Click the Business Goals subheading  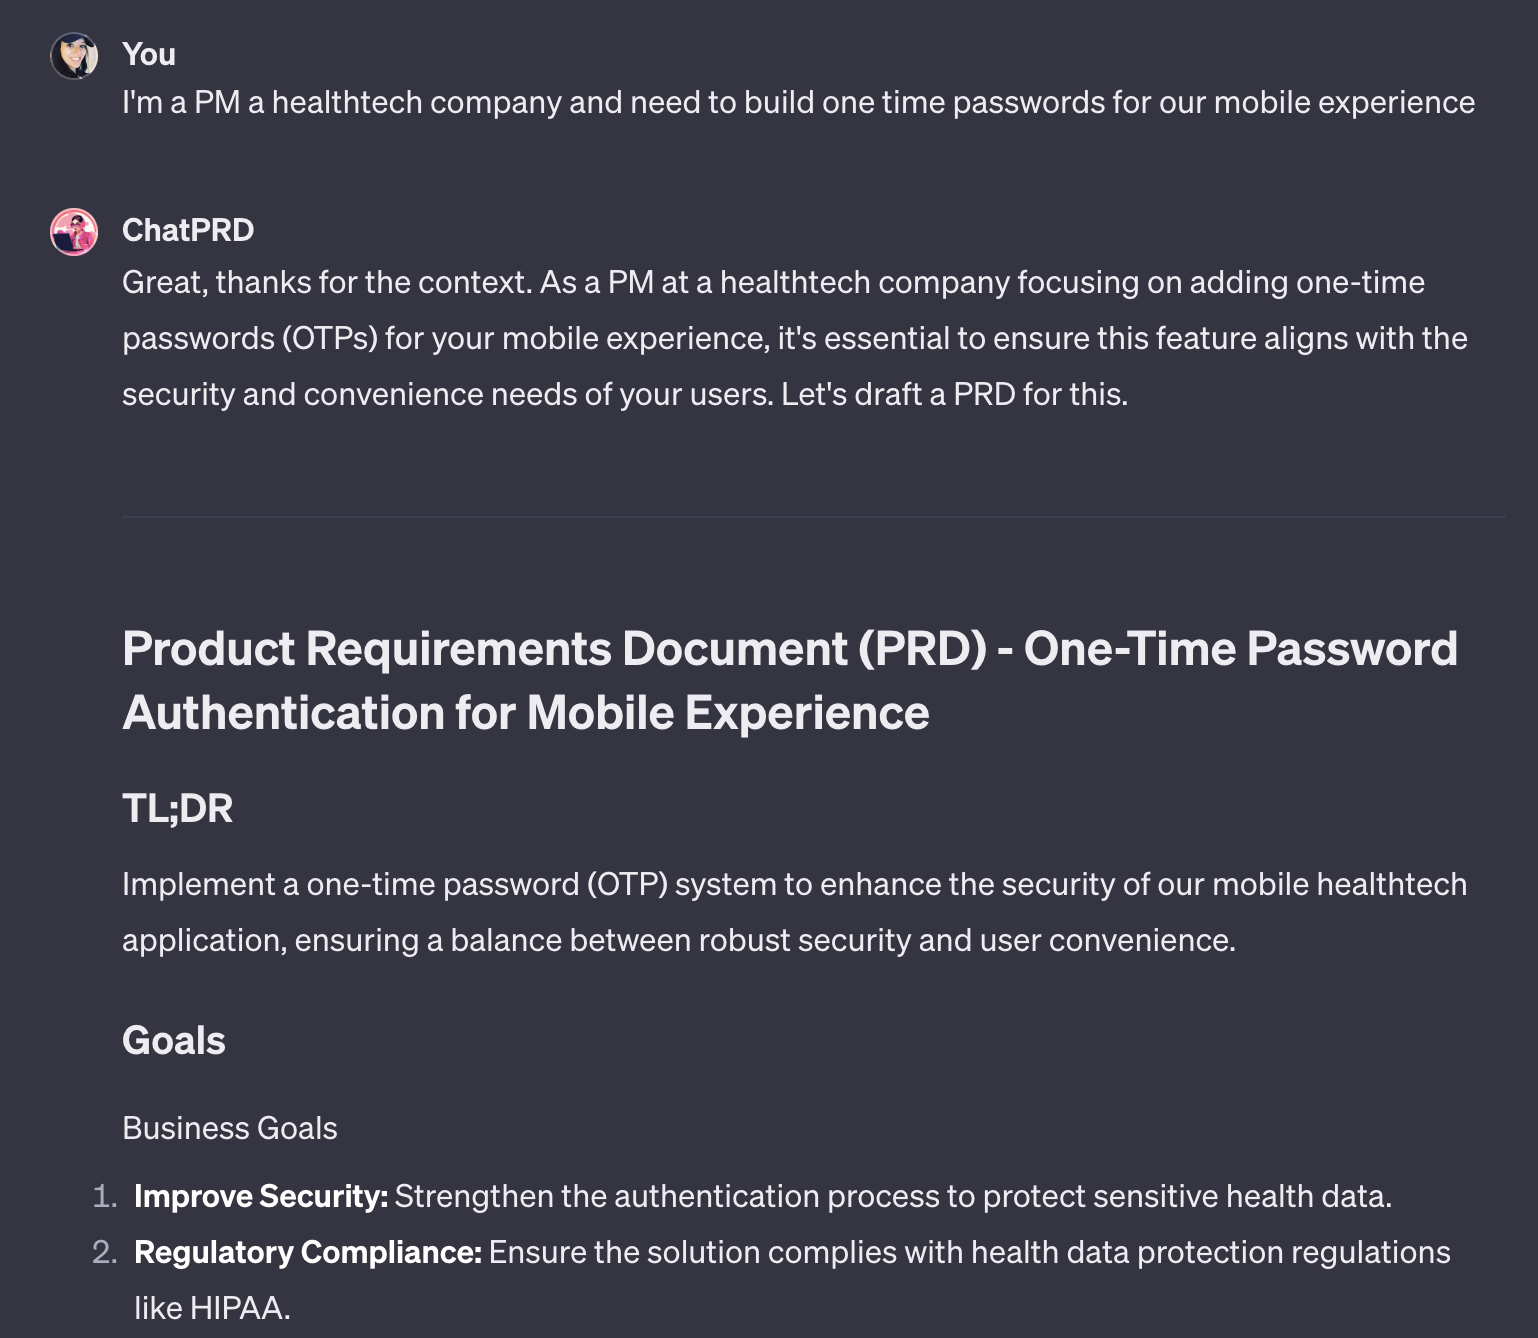coord(230,1128)
